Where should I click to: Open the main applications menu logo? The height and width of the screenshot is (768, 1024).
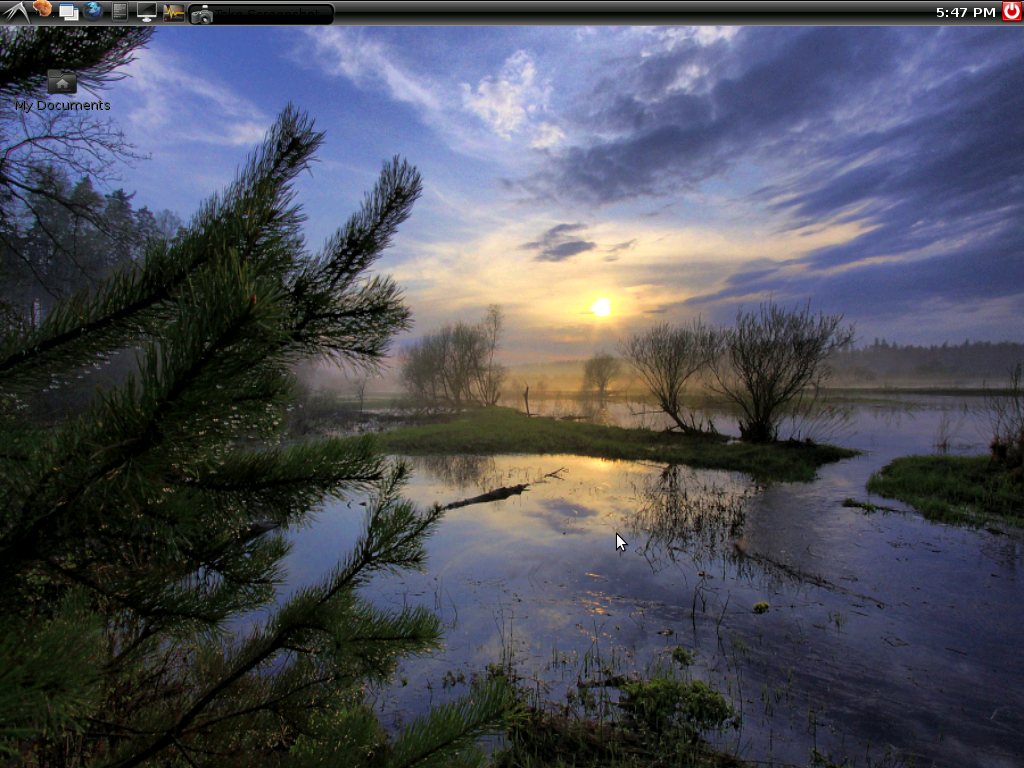(16, 12)
